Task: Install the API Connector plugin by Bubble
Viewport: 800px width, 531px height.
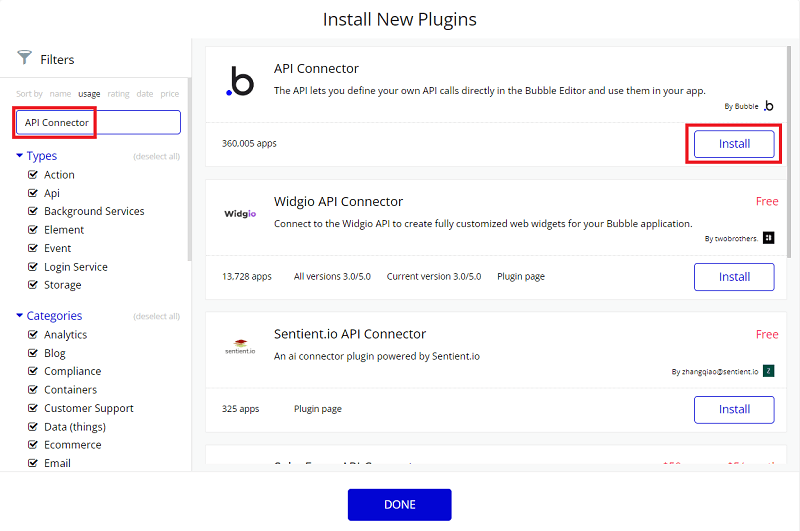Action: (x=734, y=144)
